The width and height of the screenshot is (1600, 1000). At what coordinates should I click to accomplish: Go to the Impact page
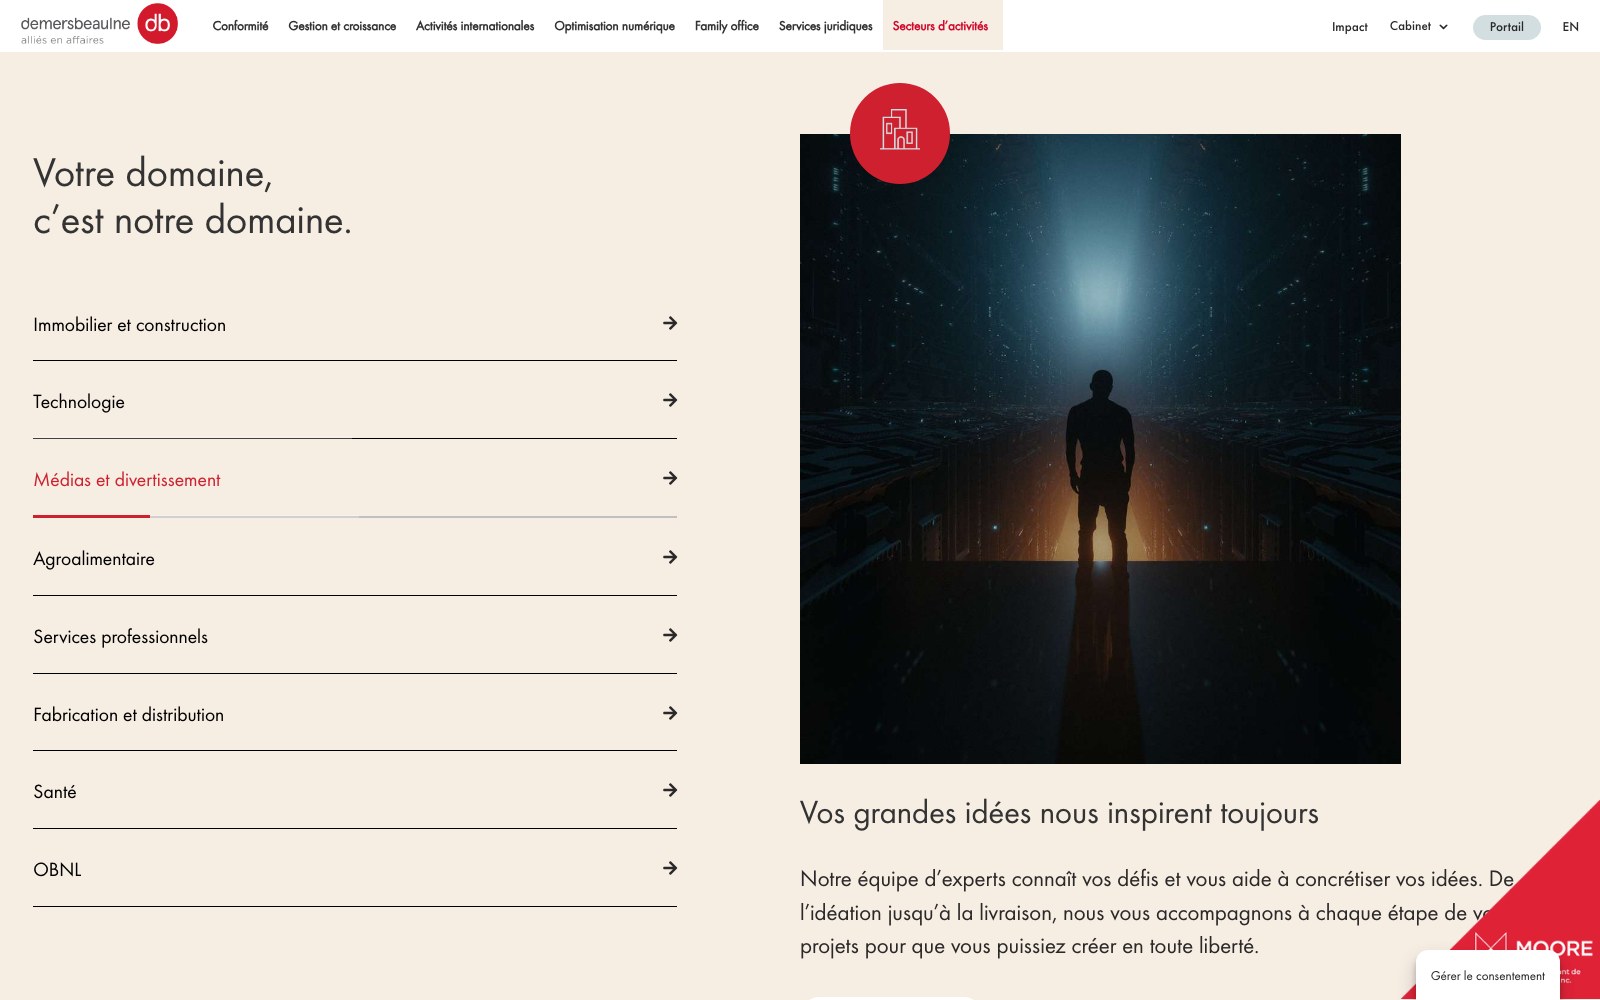coord(1349,27)
